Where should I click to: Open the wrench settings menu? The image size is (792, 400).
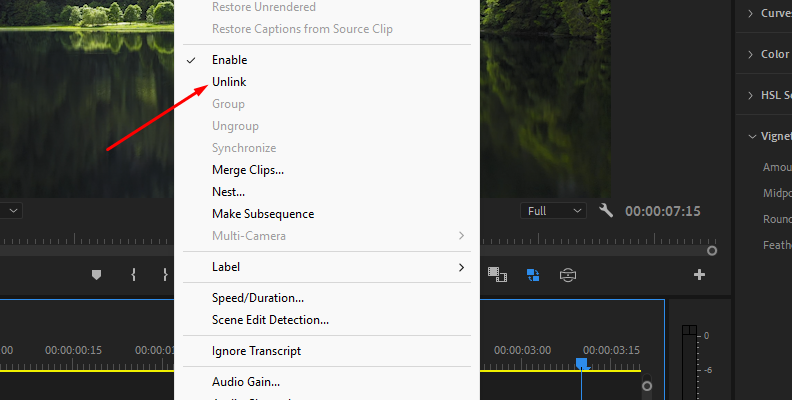606,211
